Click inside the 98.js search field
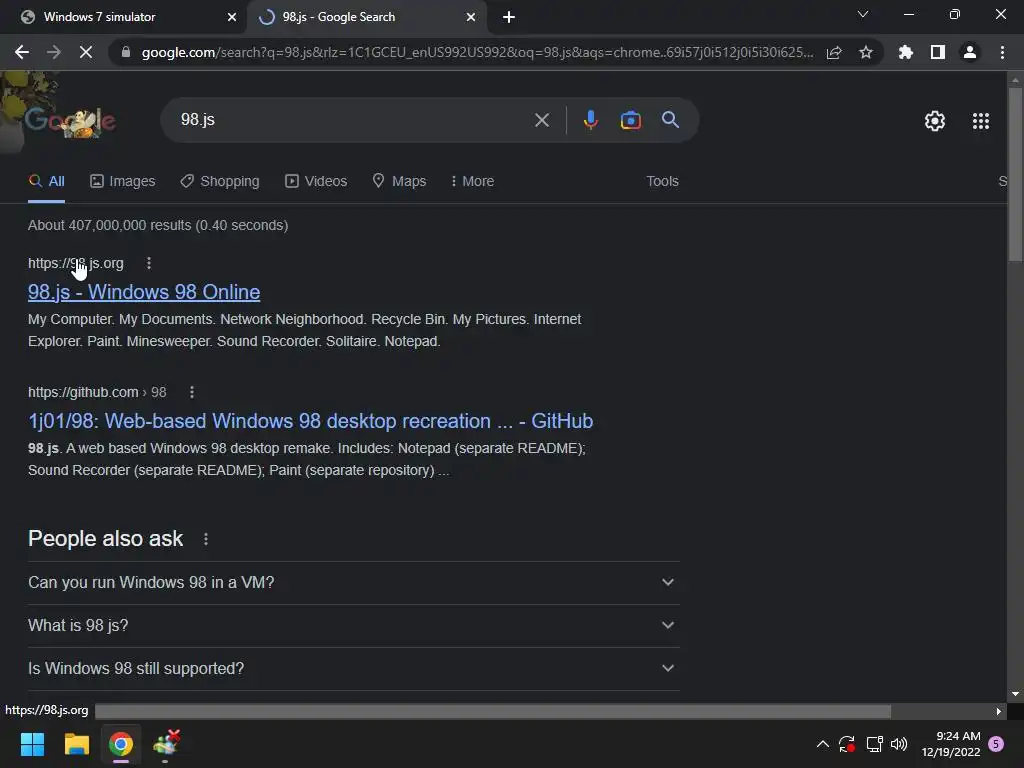This screenshot has height=768, width=1024. (353, 120)
